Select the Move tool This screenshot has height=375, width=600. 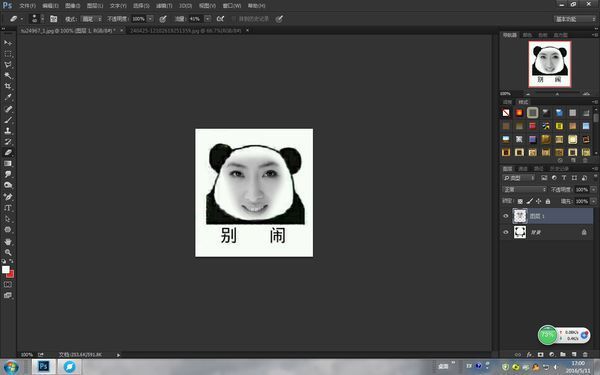(8, 42)
